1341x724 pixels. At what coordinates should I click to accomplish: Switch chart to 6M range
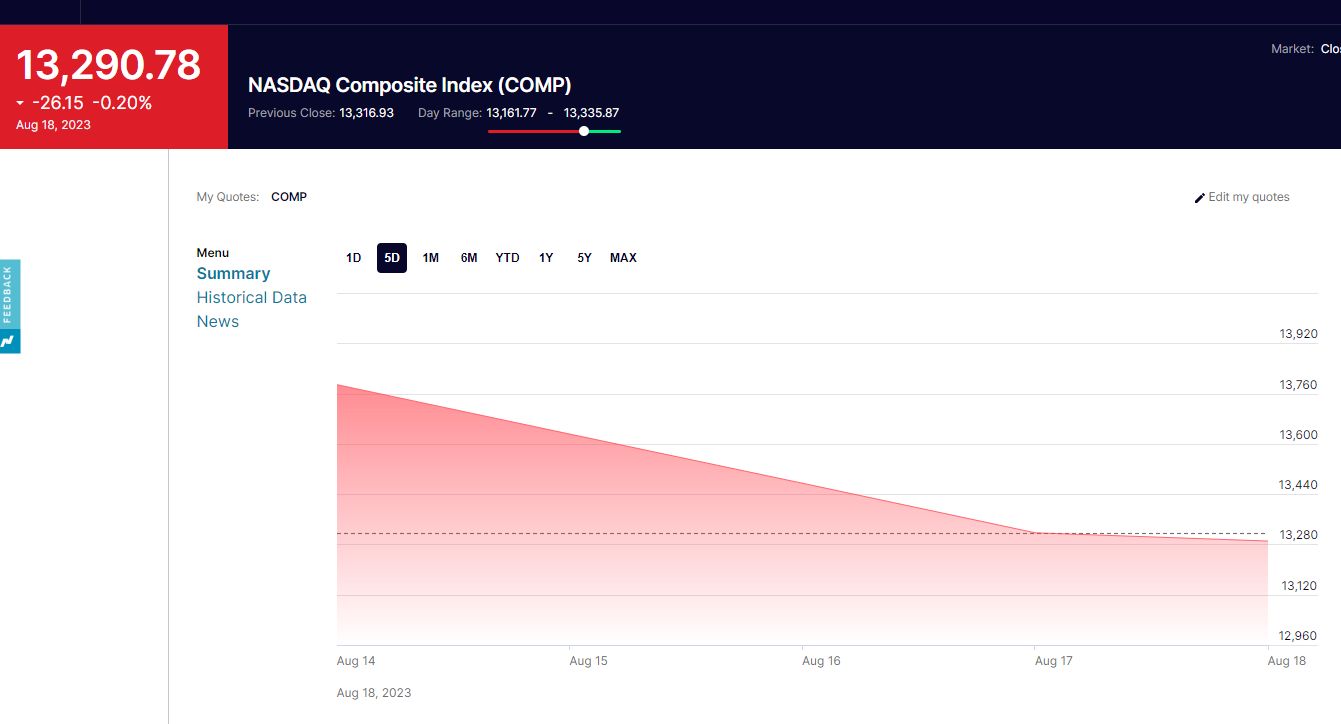click(x=469, y=258)
